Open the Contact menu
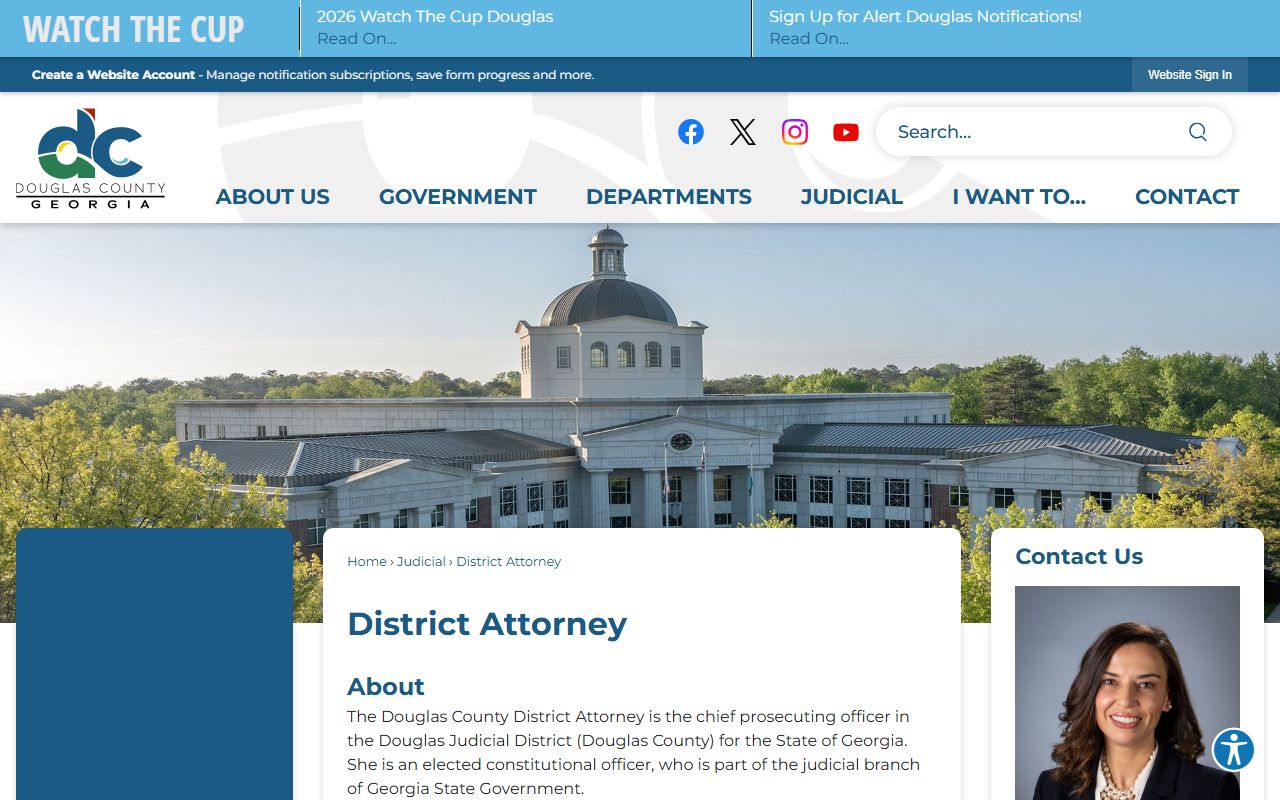 (x=1187, y=197)
